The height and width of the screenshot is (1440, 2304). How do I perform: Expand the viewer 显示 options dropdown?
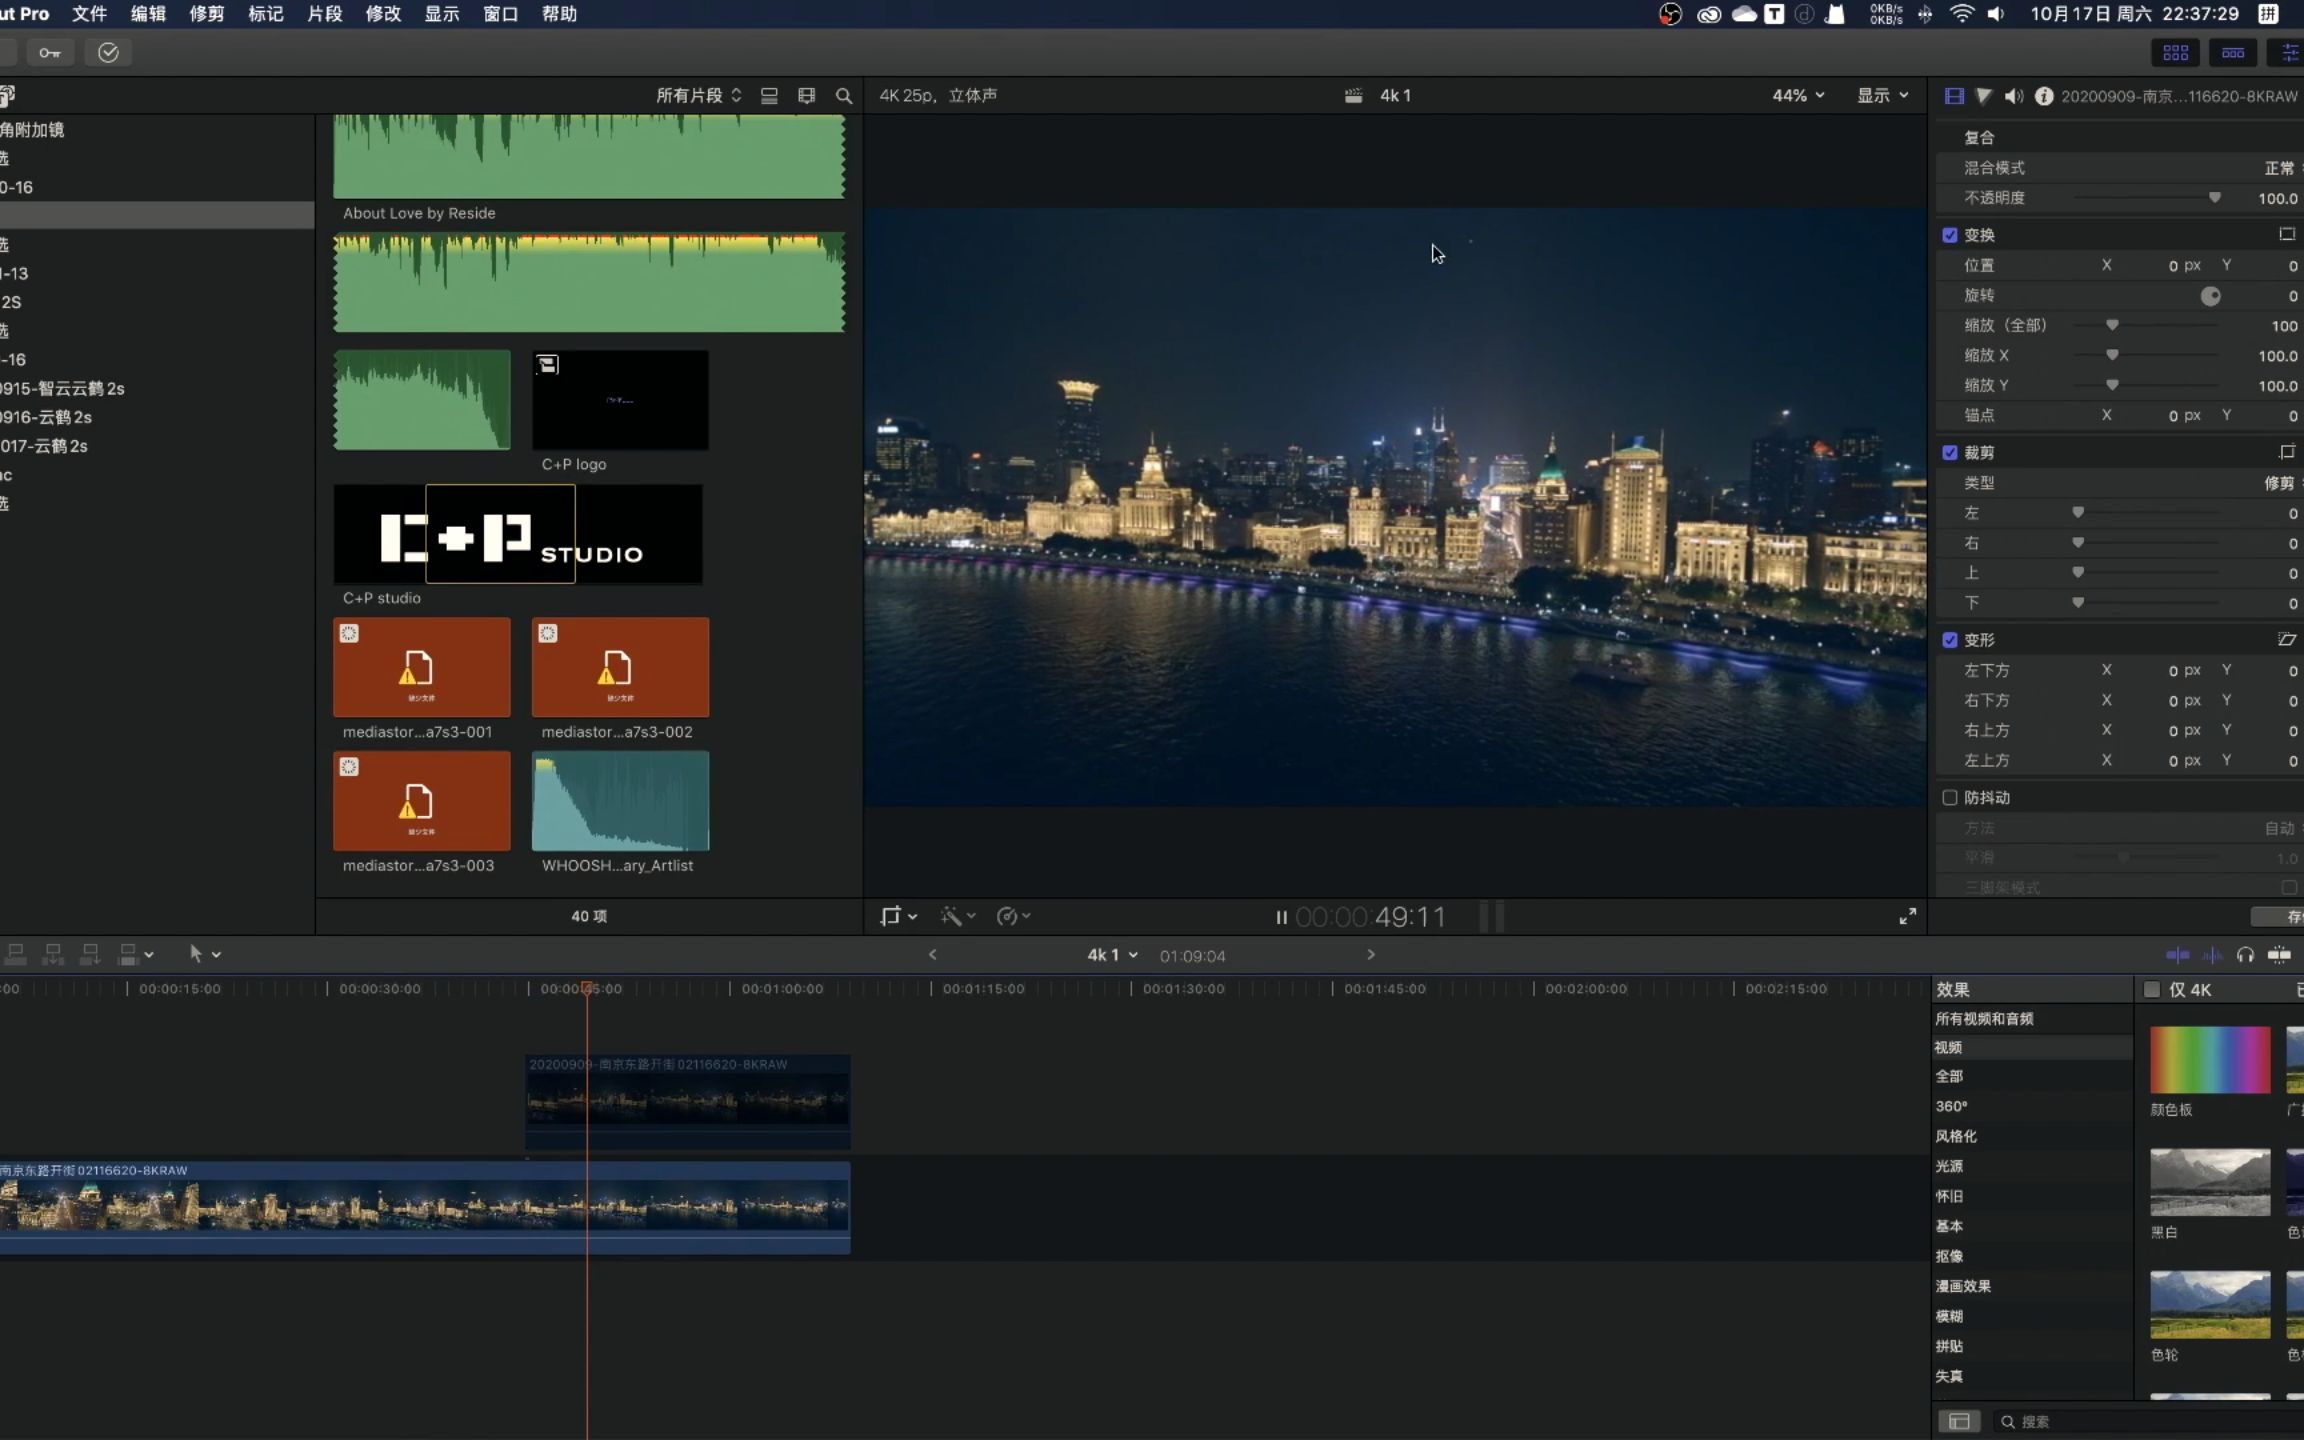click(1882, 96)
